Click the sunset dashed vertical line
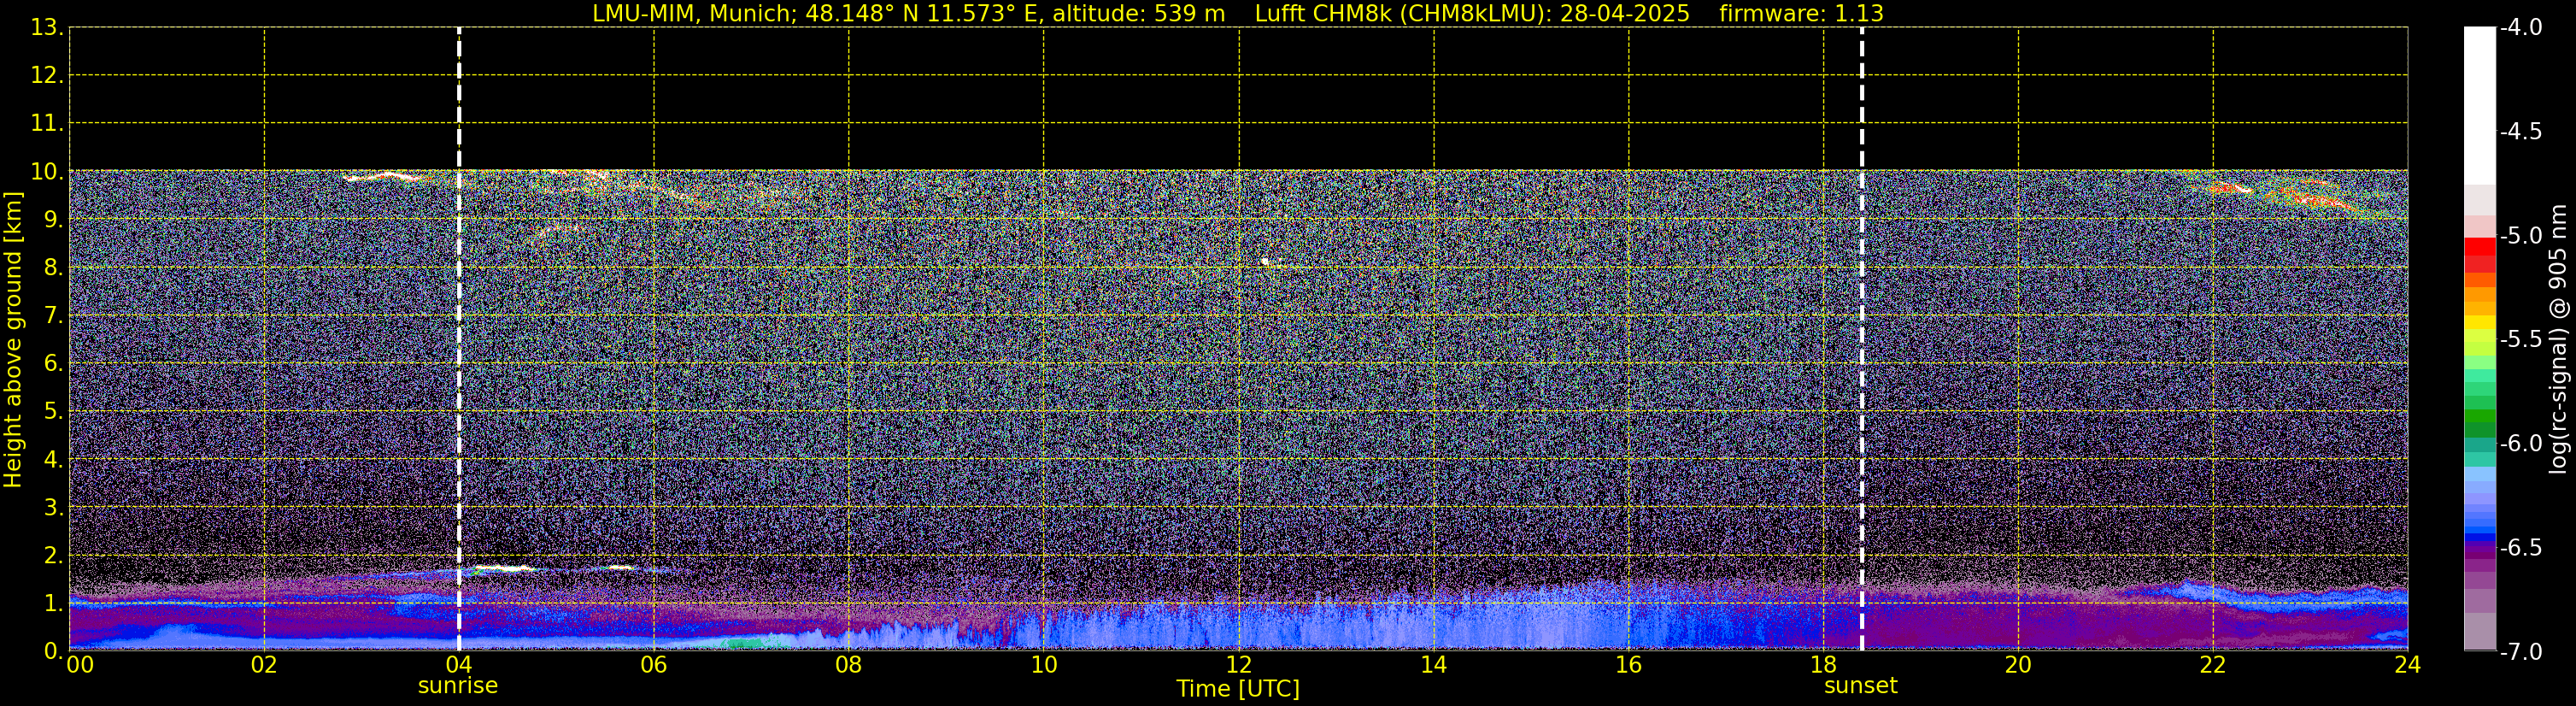This screenshot has width=2576, height=706. click(1862, 339)
